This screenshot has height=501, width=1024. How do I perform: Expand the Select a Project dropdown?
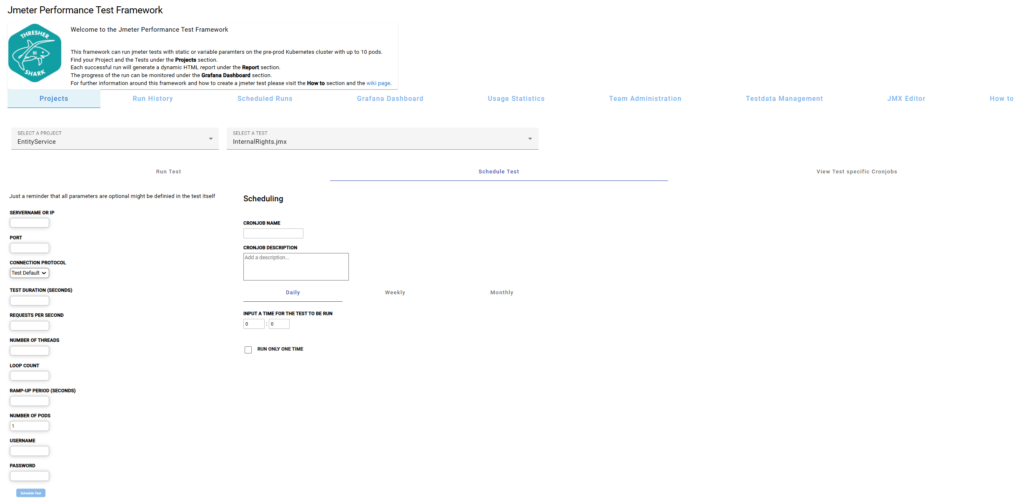pyautogui.click(x=115, y=138)
